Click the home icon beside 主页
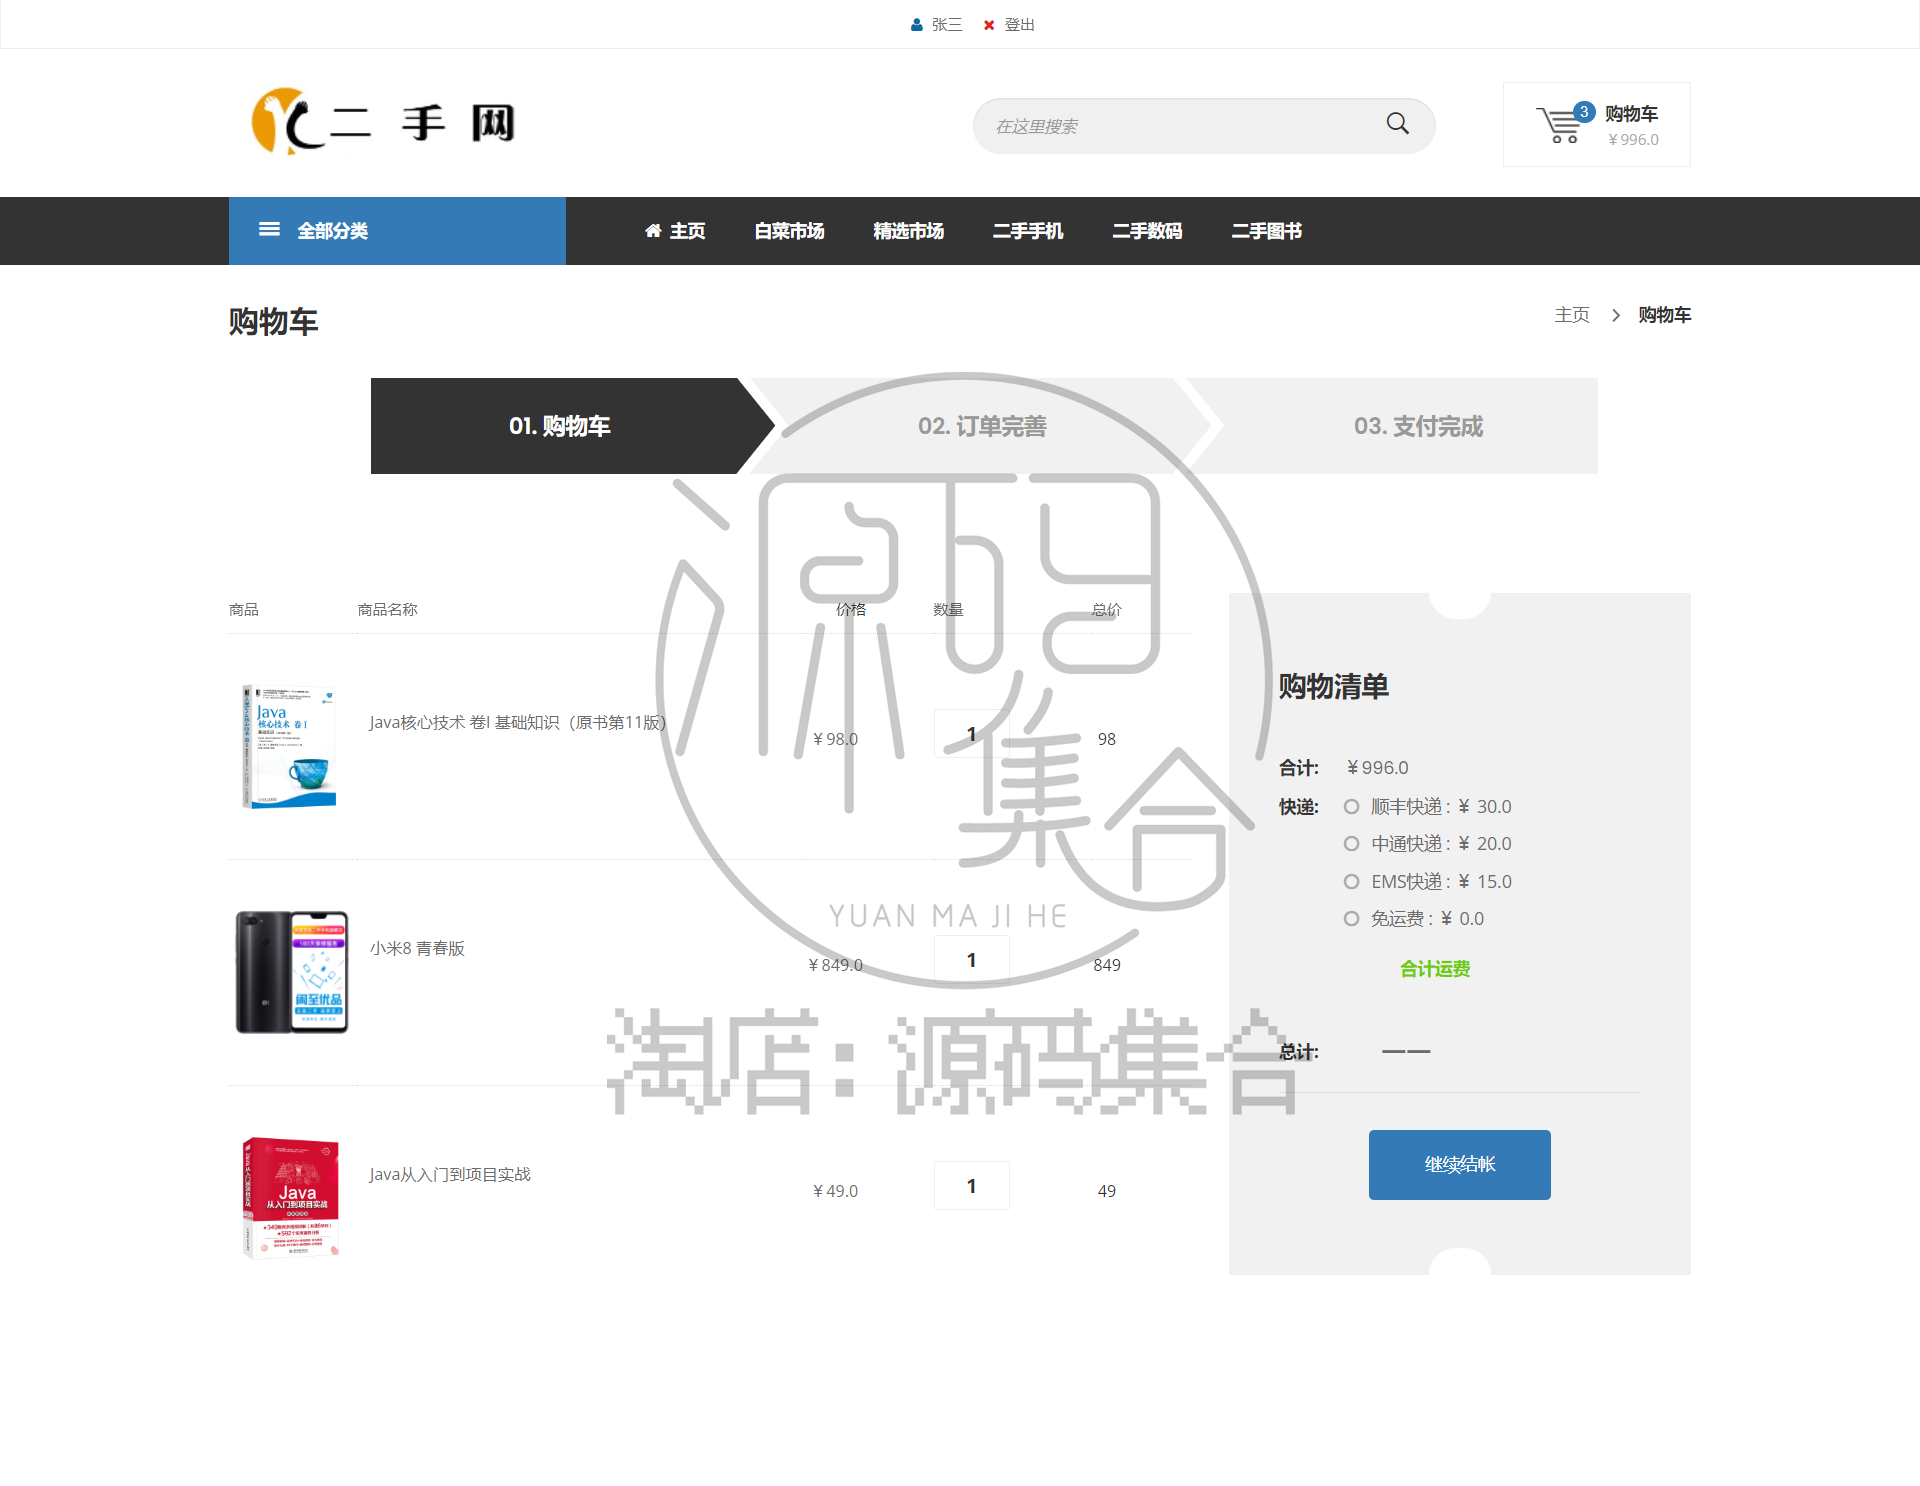Screen dimensions: 1920x1486 click(x=653, y=231)
